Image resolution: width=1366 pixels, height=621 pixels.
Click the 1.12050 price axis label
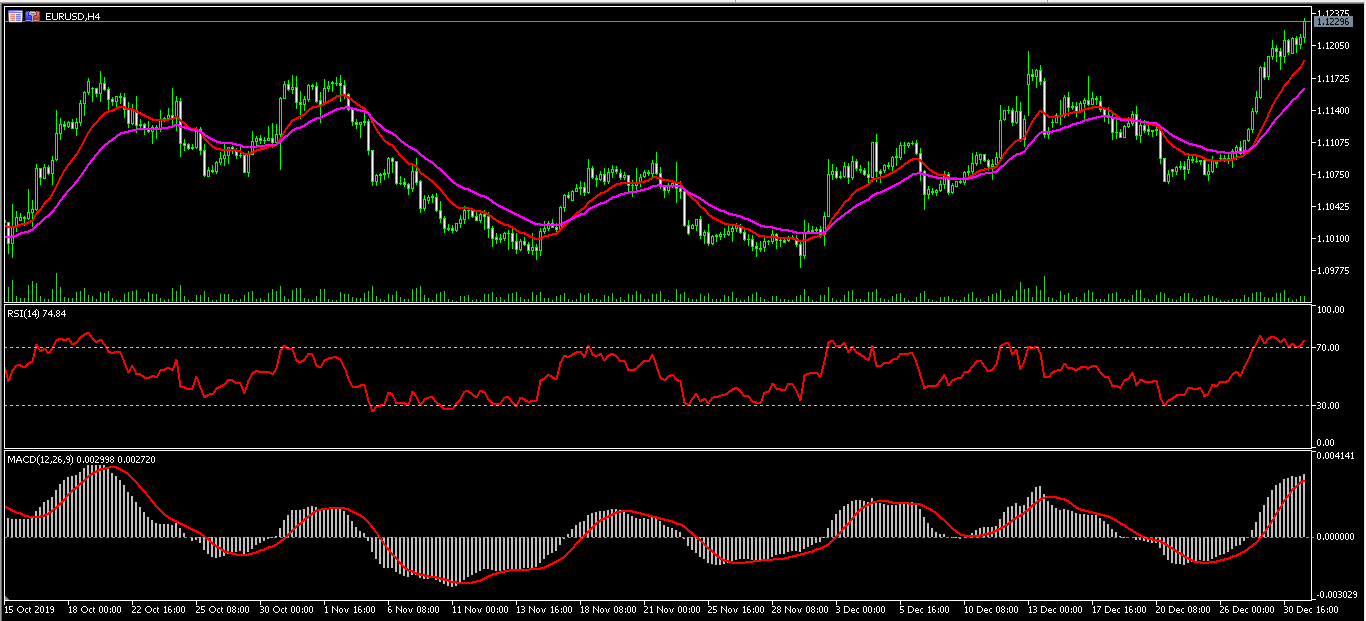[x=1332, y=46]
